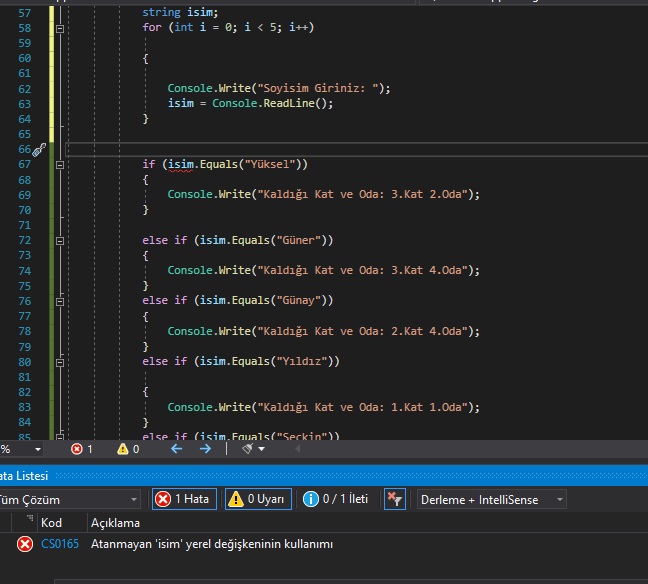The height and width of the screenshot is (584, 648).
Task: Toggle the '0 / 1 İleti' messages filter
Action: pos(336,499)
